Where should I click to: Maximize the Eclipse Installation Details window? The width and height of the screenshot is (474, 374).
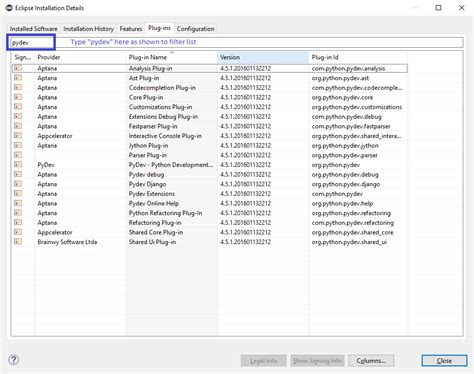[438, 8]
